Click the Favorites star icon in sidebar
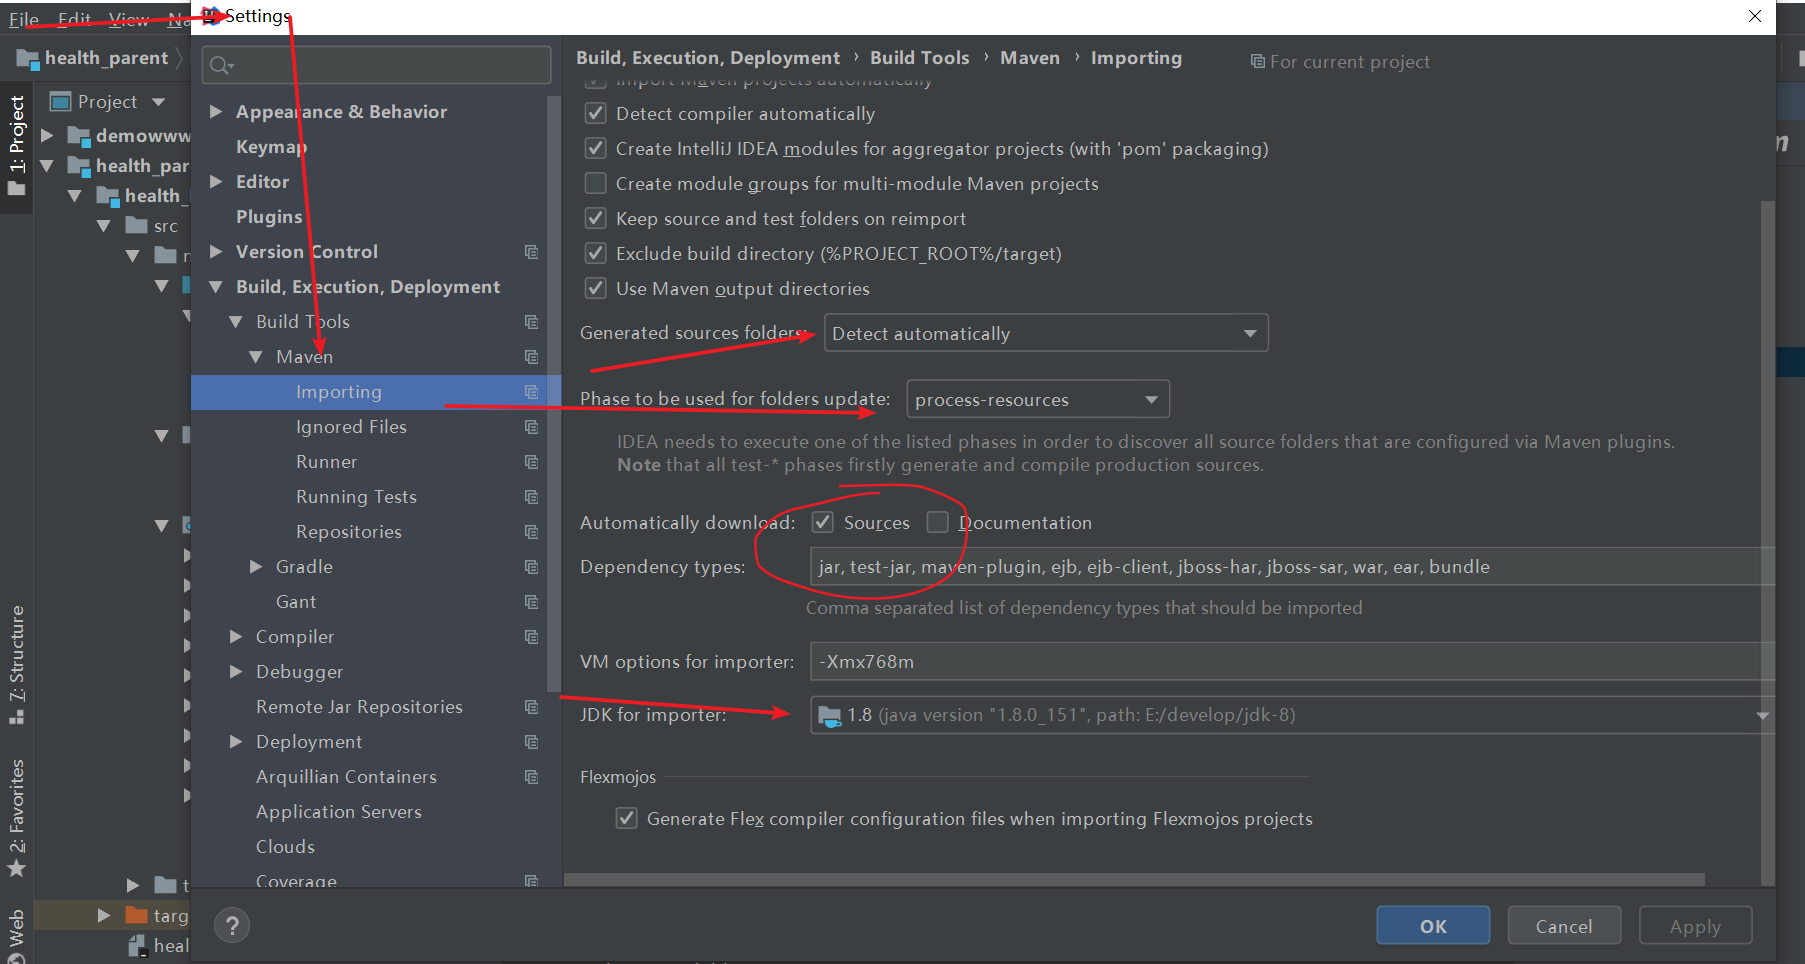This screenshot has width=1805, height=964. click(x=16, y=868)
